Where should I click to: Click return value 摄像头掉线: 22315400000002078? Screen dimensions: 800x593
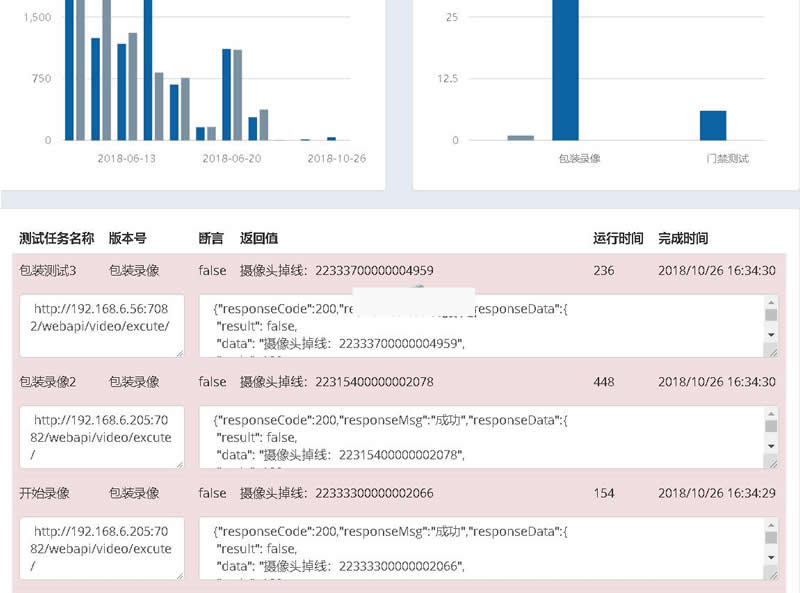(337, 382)
